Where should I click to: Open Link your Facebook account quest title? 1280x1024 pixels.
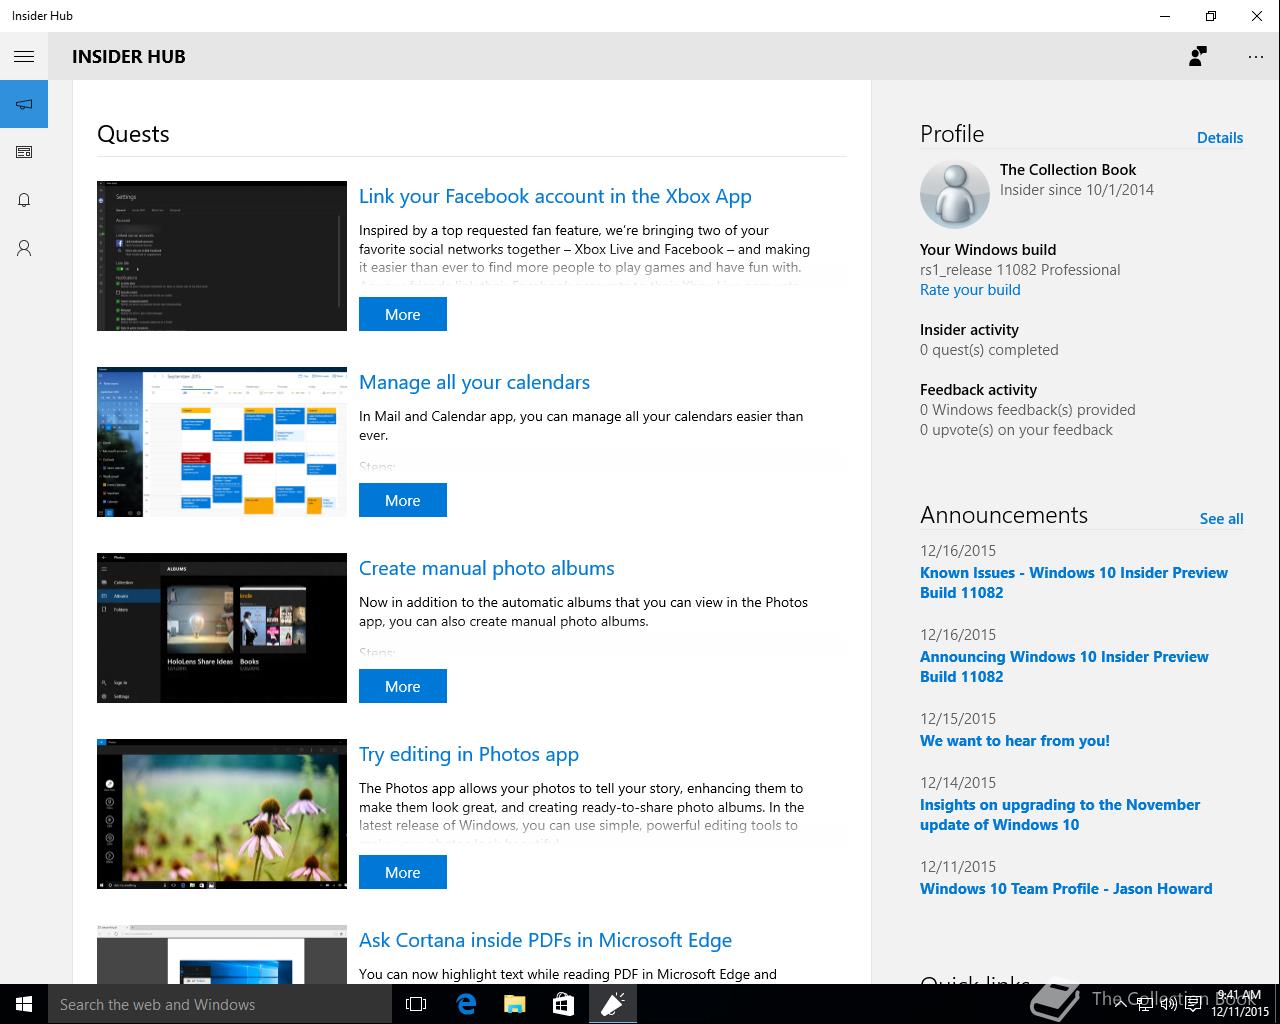click(x=555, y=196)
